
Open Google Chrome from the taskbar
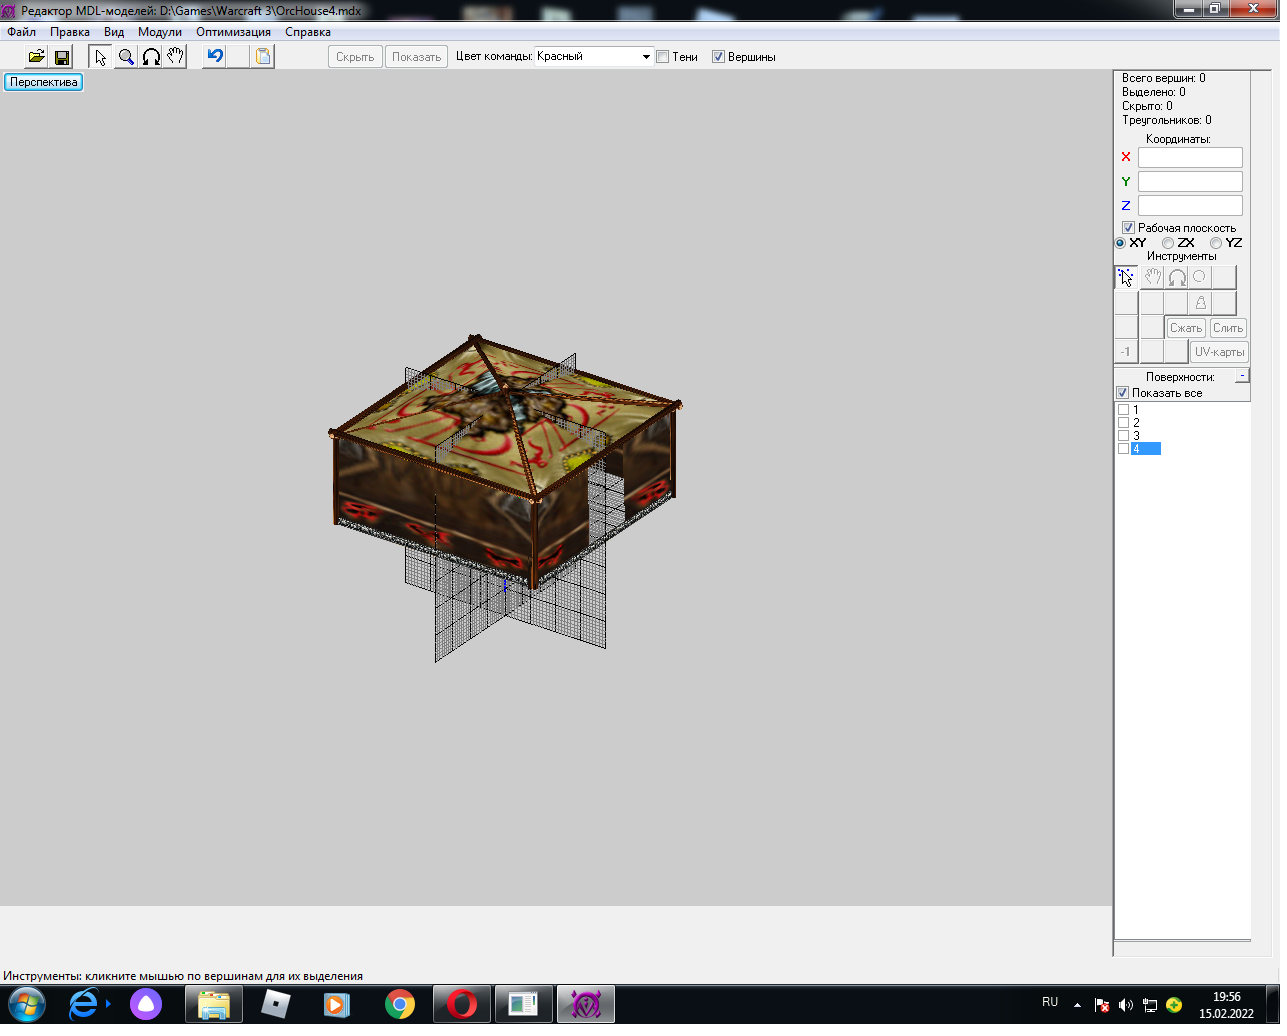400,1004
